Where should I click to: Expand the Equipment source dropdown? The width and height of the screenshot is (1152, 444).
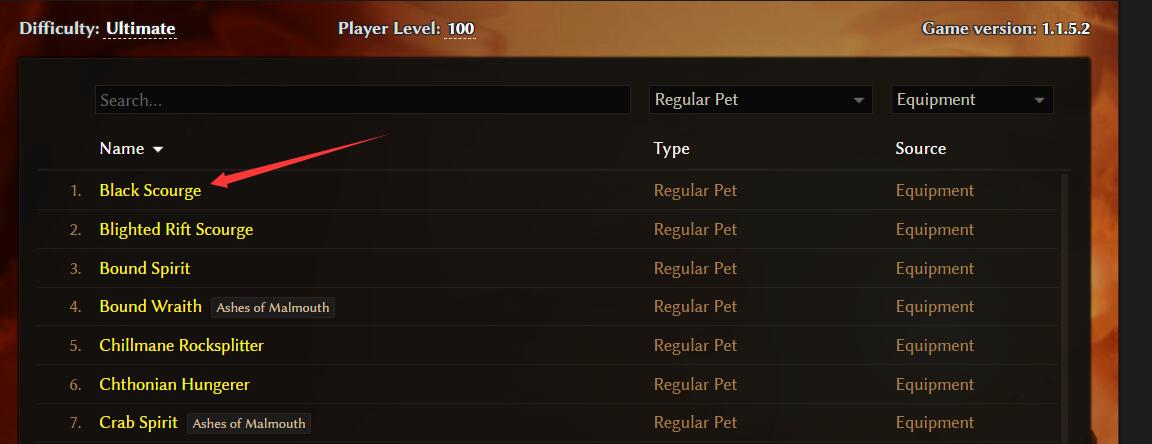972,100
